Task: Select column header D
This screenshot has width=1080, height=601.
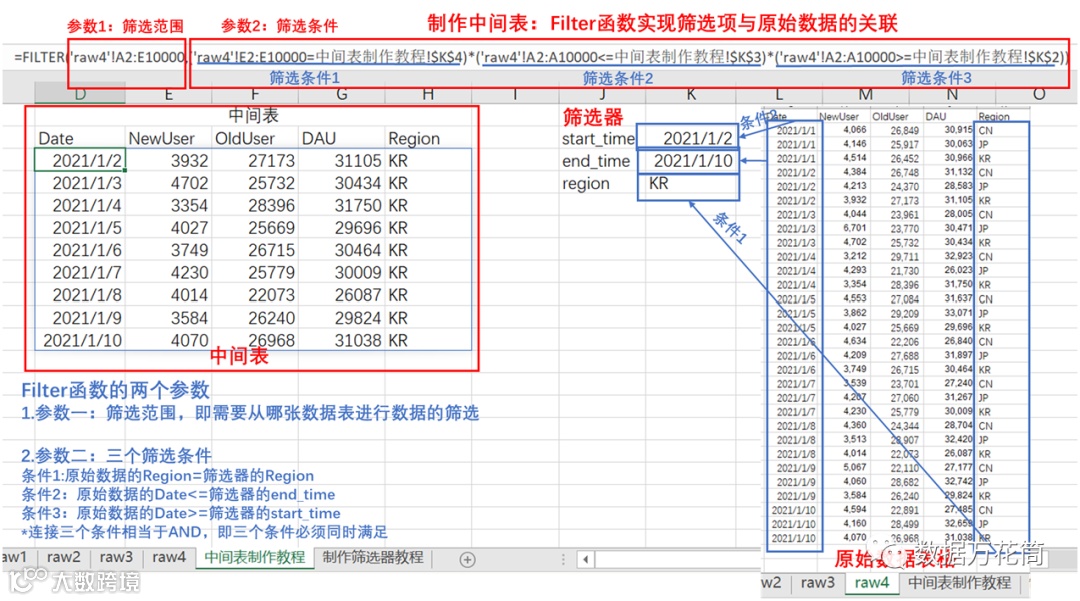Action: 80,95
